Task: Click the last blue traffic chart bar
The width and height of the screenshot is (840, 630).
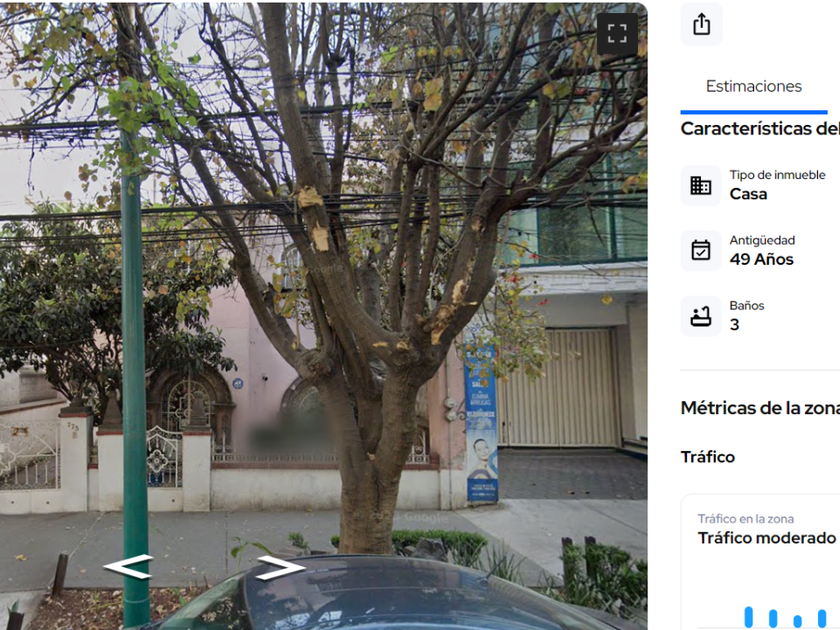Action: (822, 618)
